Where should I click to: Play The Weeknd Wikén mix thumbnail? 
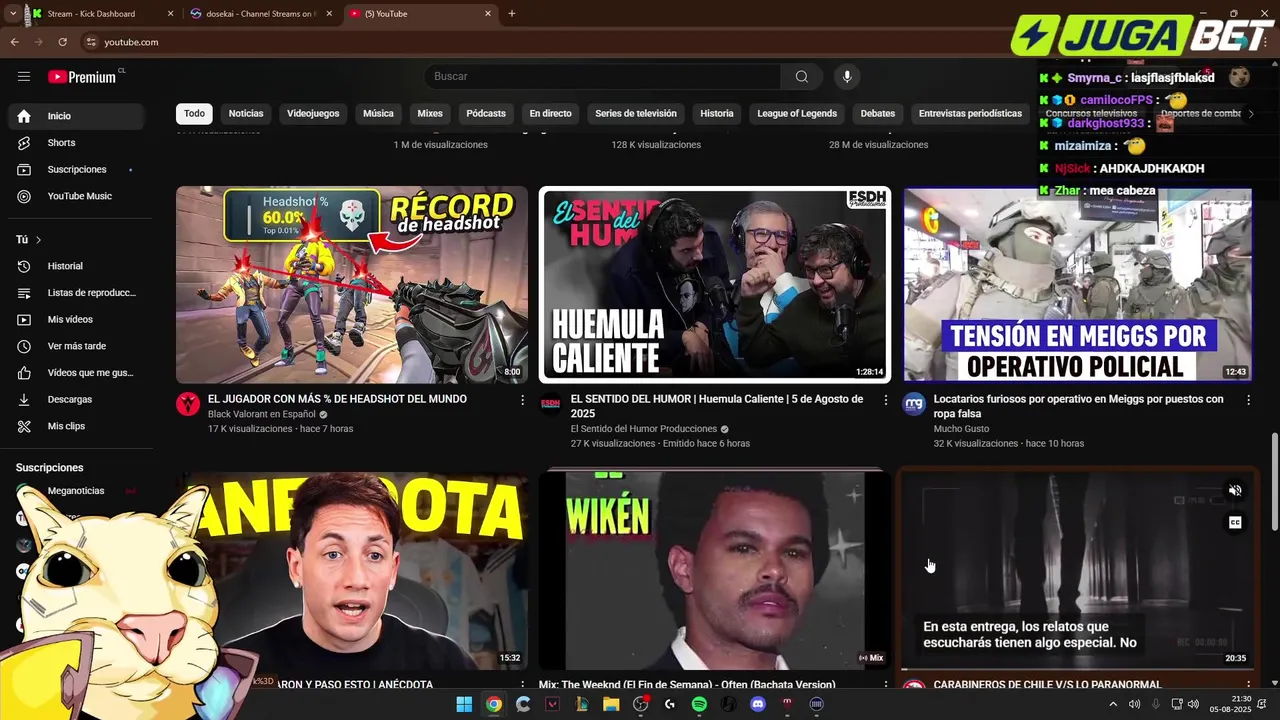tap(715, 570)
